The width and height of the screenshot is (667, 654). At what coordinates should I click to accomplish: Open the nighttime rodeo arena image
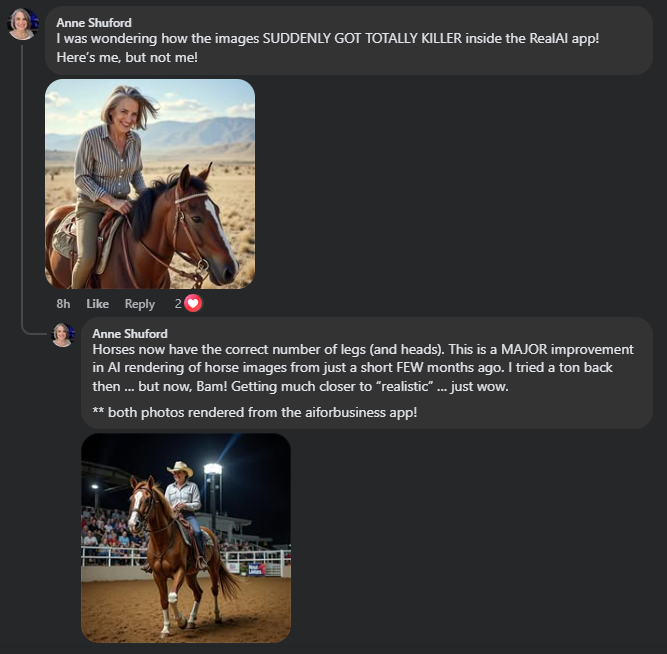coord(186,537)
